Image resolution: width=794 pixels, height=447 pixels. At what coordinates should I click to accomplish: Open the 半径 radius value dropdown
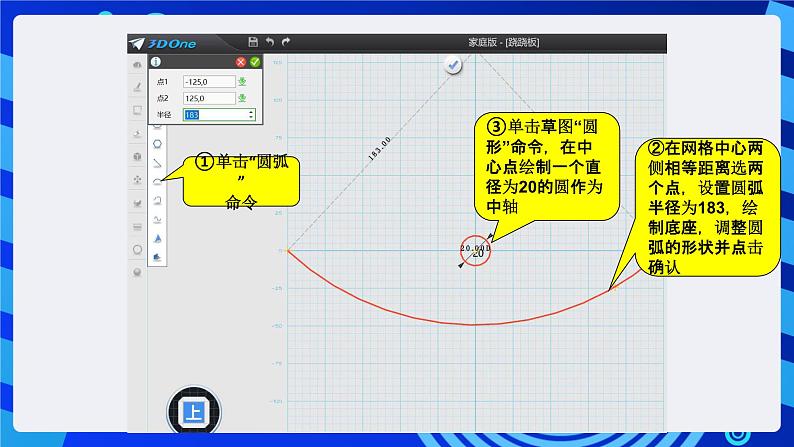pyautogui.click(x=250, y=115)
